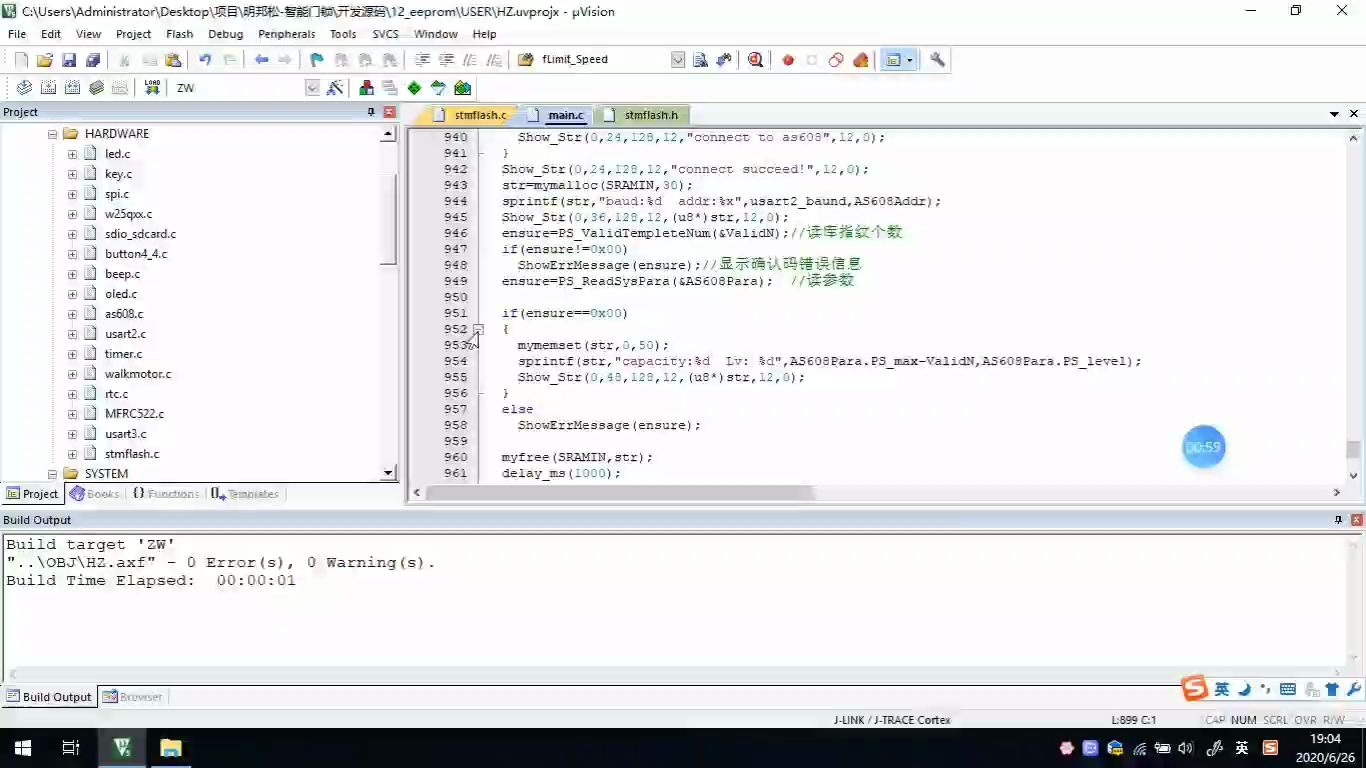
Task: Create a new file with the New icon
Action: click(21, 60)
